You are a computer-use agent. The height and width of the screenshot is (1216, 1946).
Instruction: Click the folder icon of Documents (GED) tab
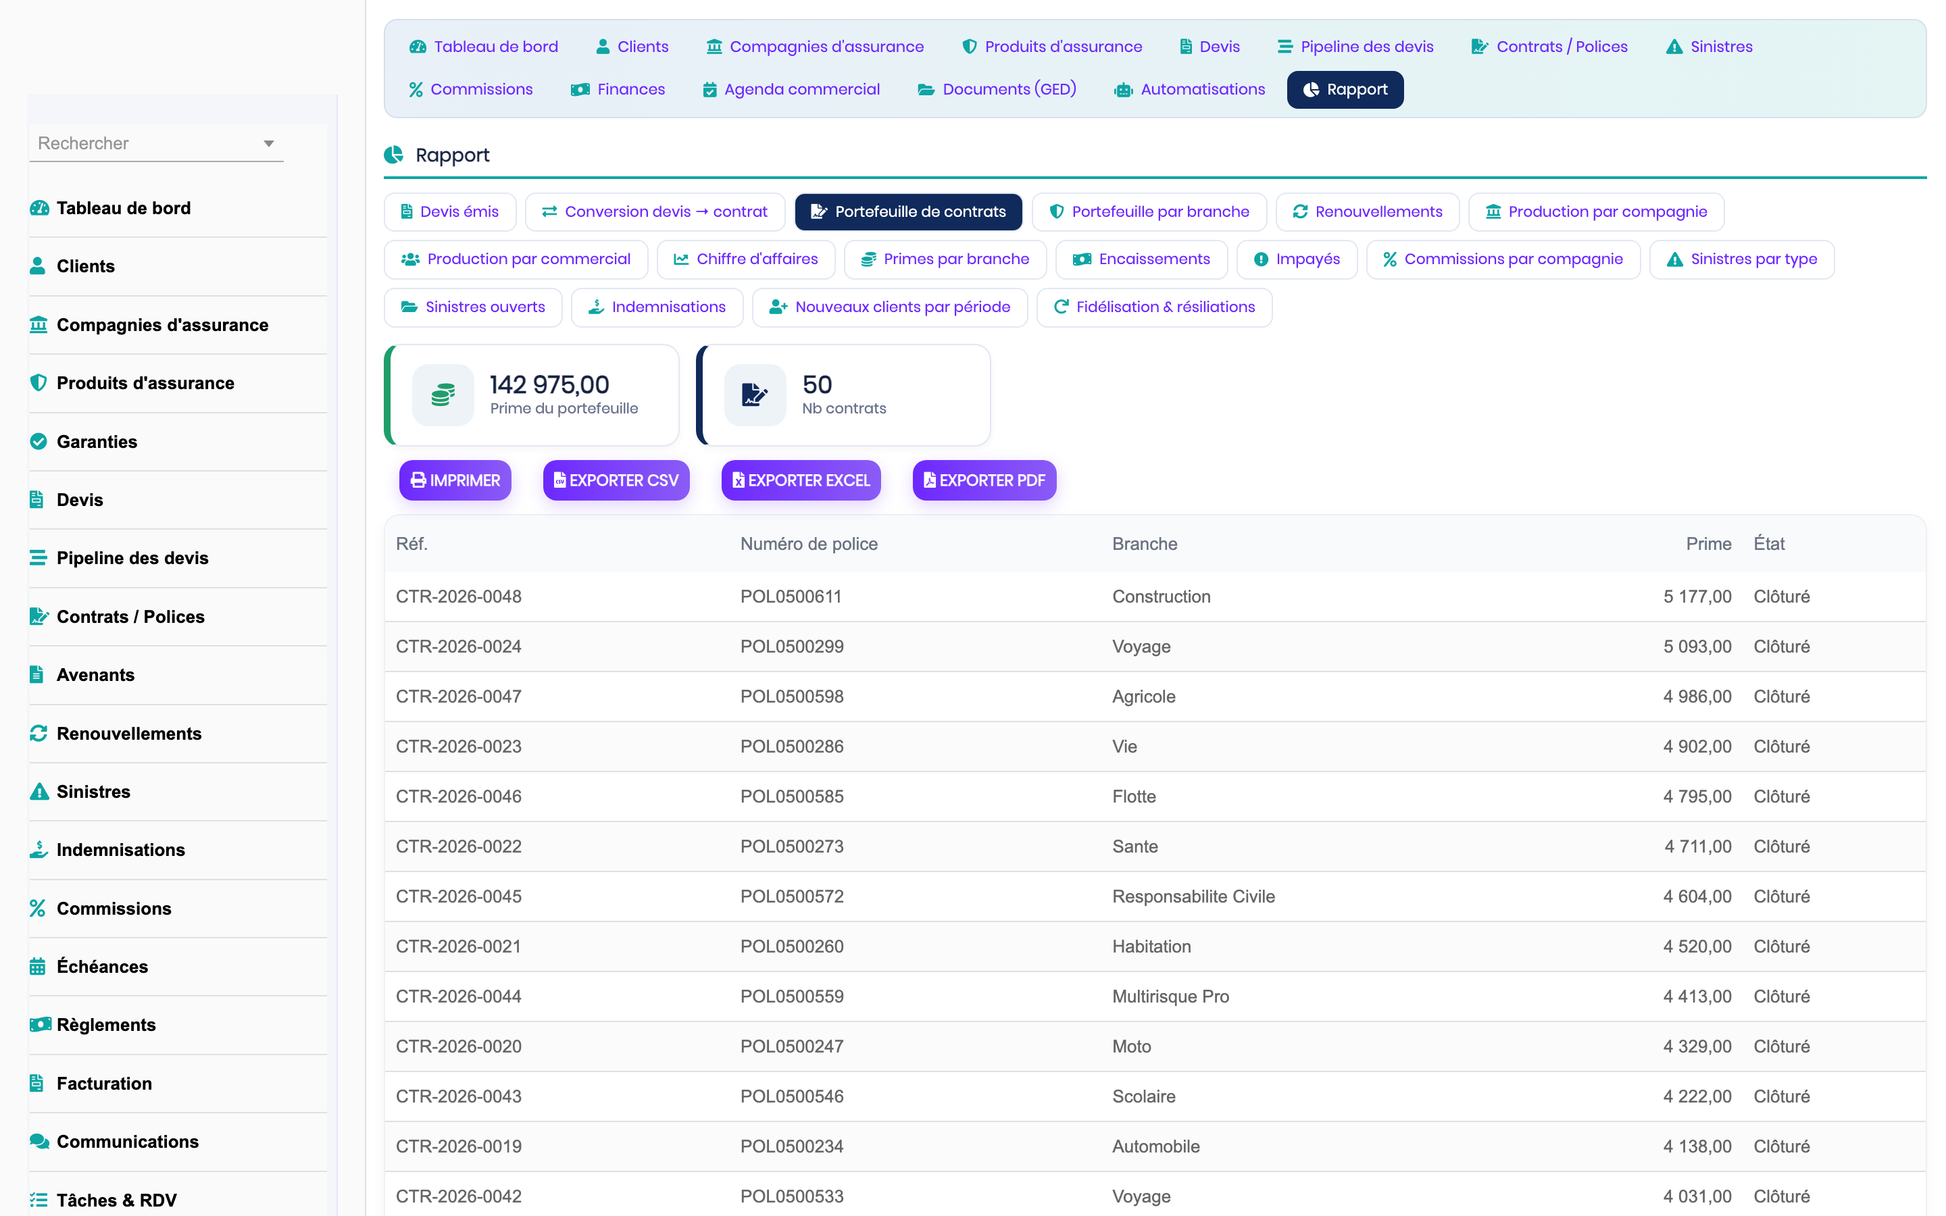(x=926, y=90)
